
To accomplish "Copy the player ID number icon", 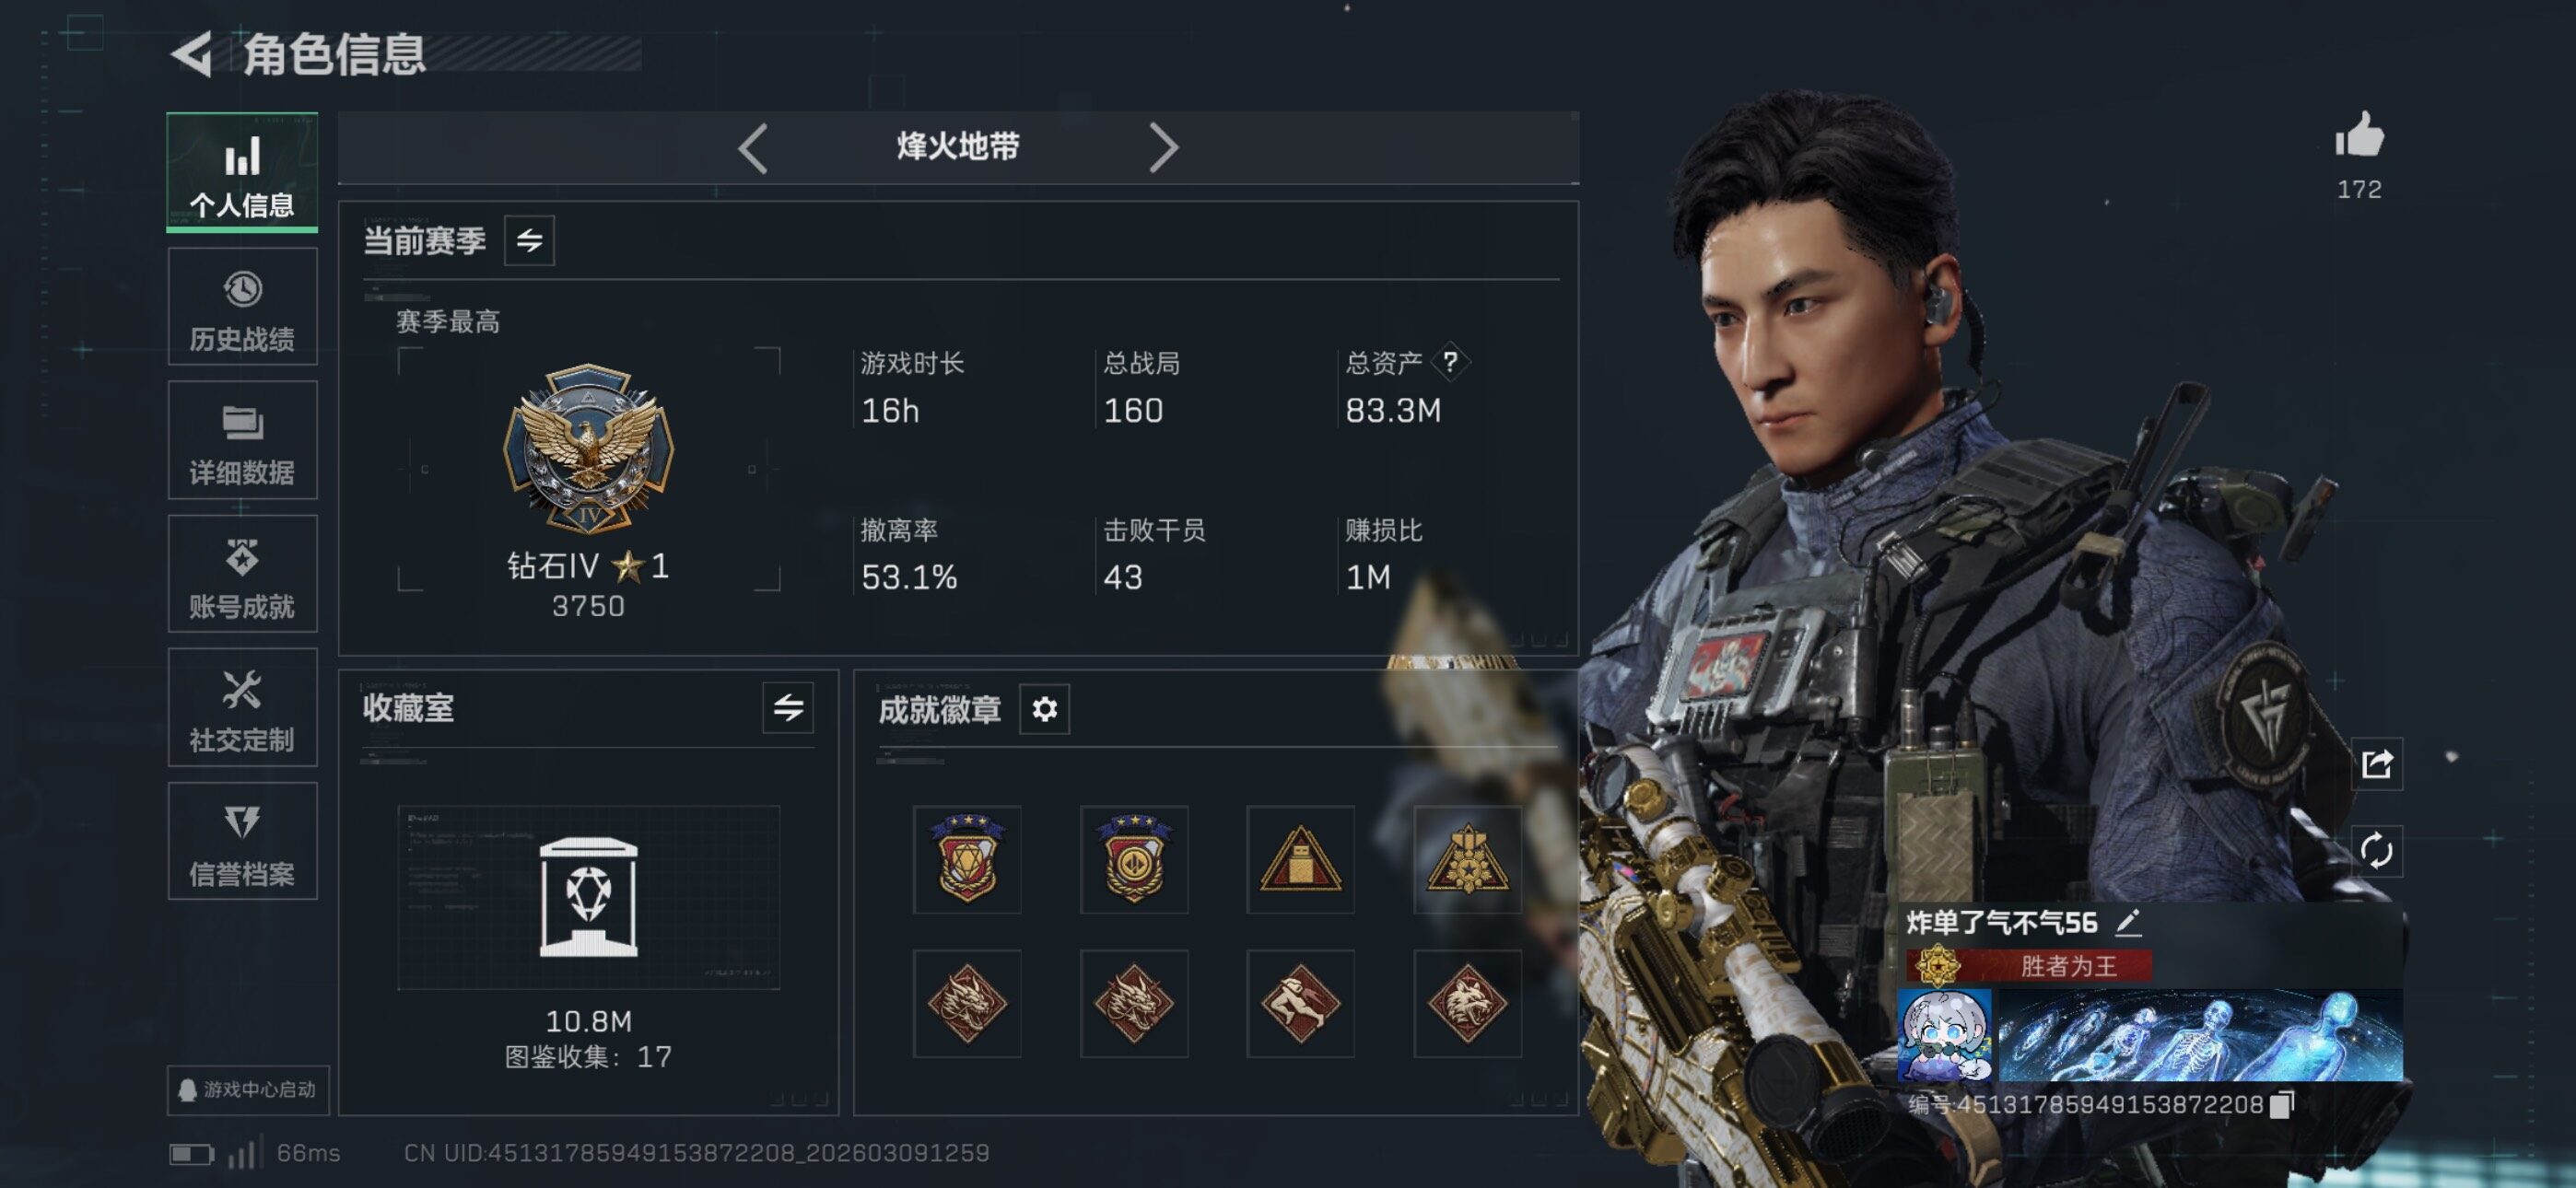I will click(2281, 1104).
